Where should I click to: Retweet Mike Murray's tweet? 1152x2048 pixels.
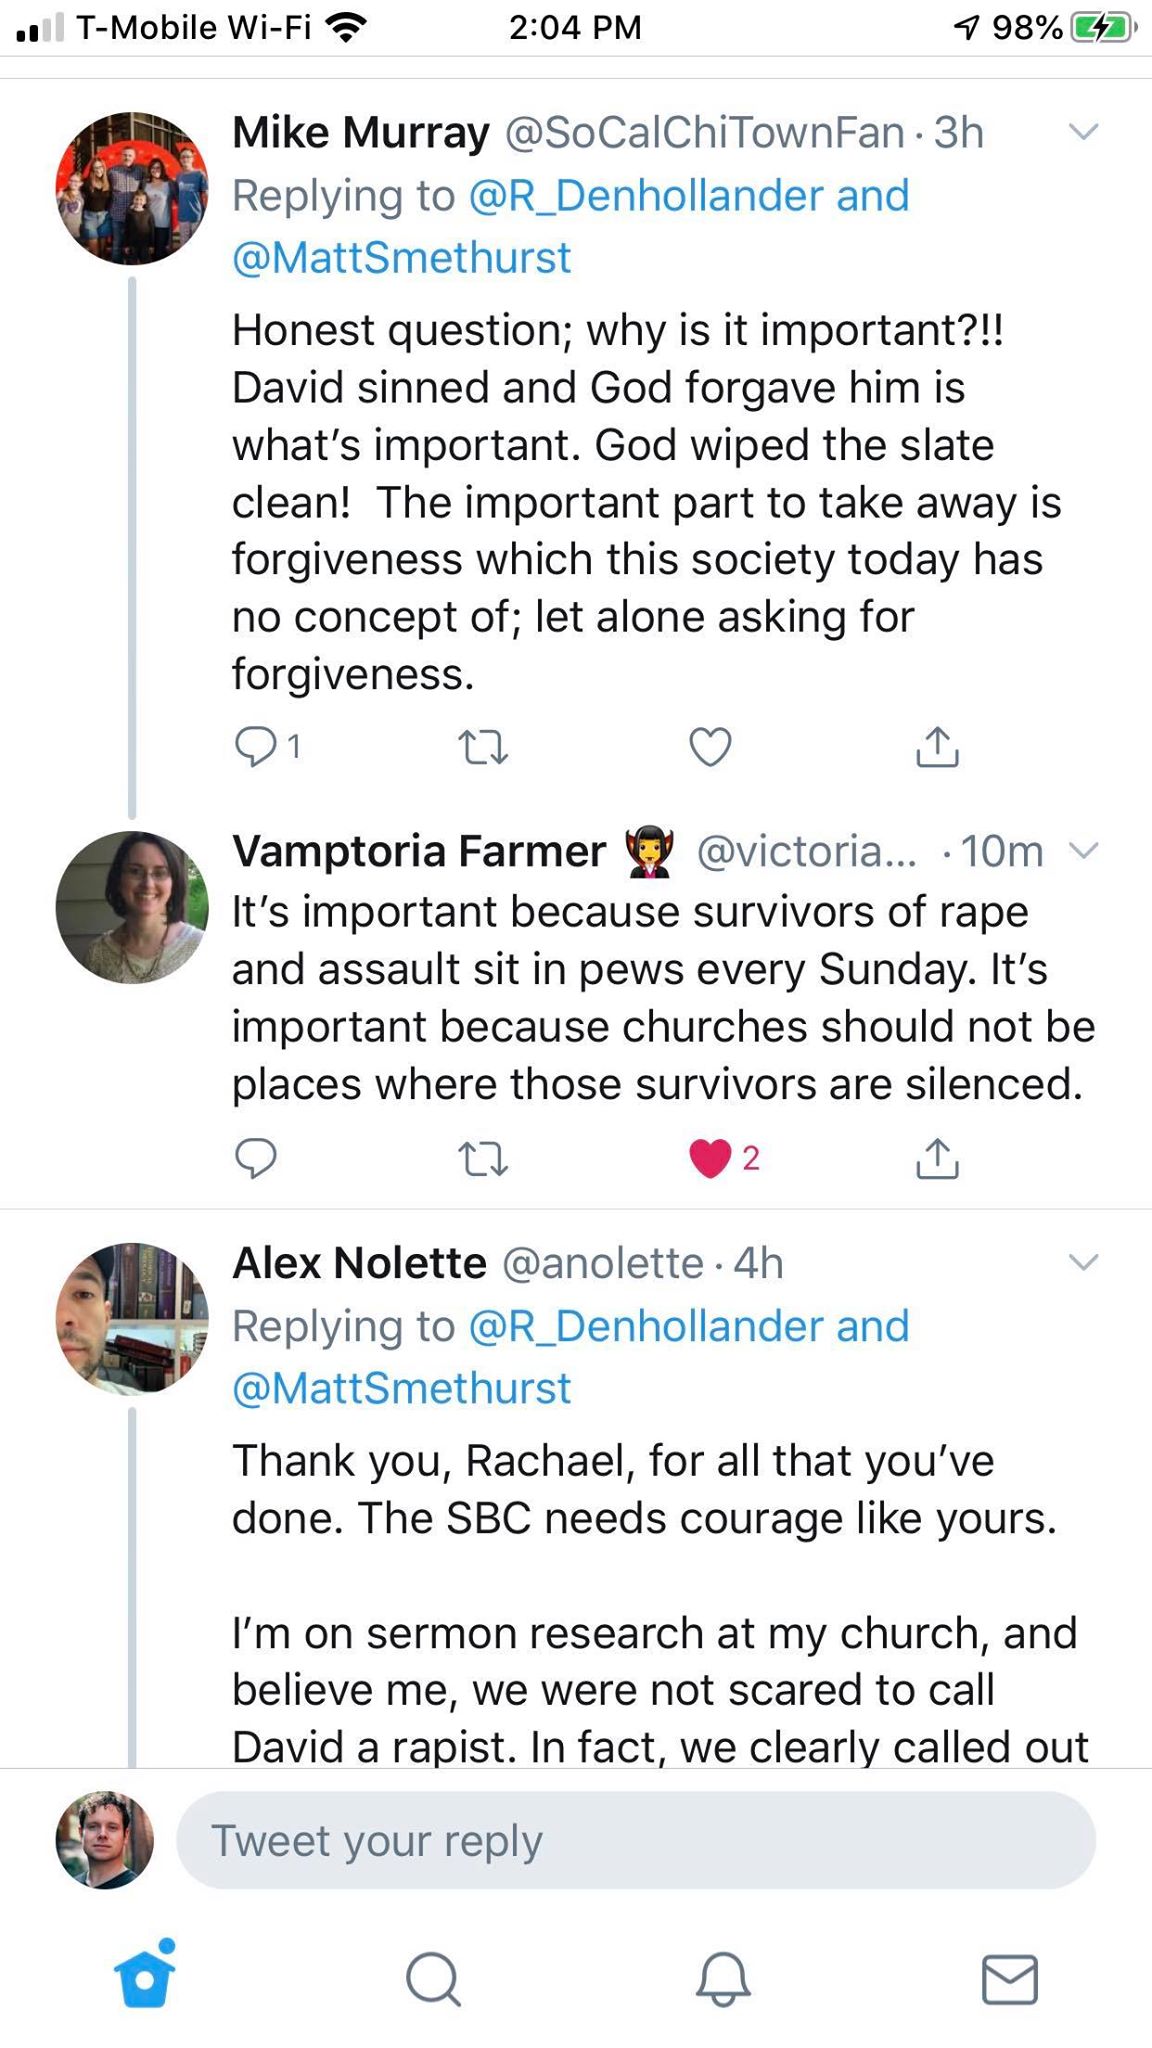click(483, 747)
